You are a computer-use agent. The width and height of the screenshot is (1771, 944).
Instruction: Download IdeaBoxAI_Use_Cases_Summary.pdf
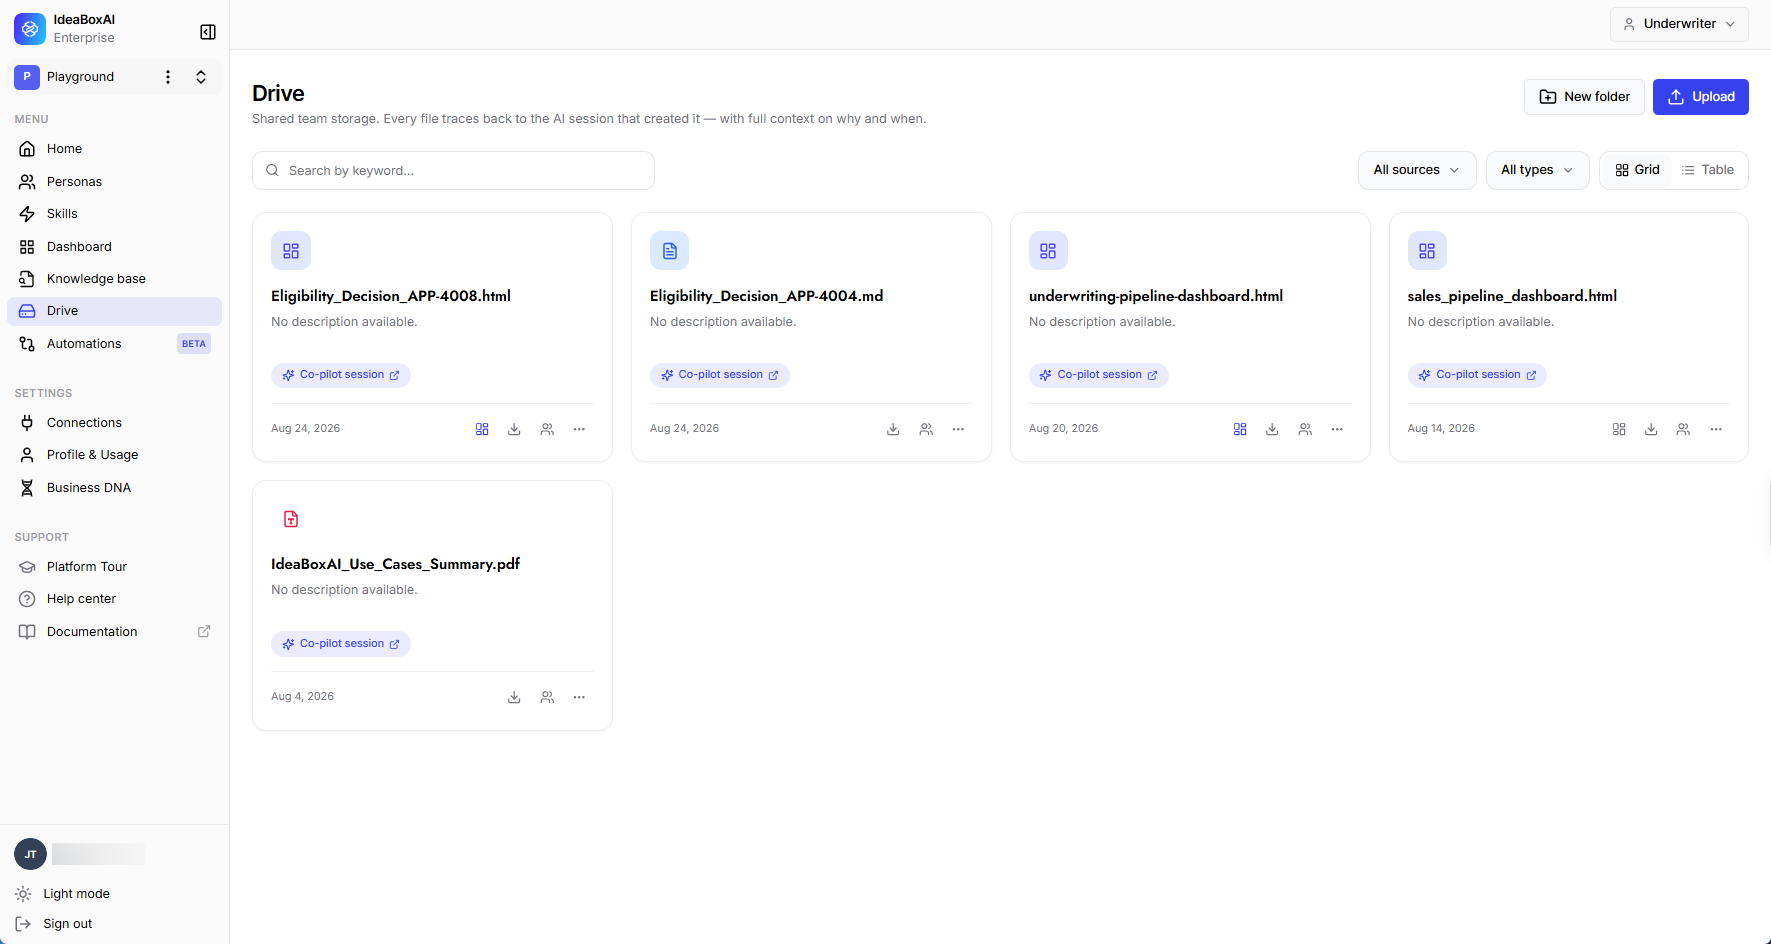tap(514, 697)
